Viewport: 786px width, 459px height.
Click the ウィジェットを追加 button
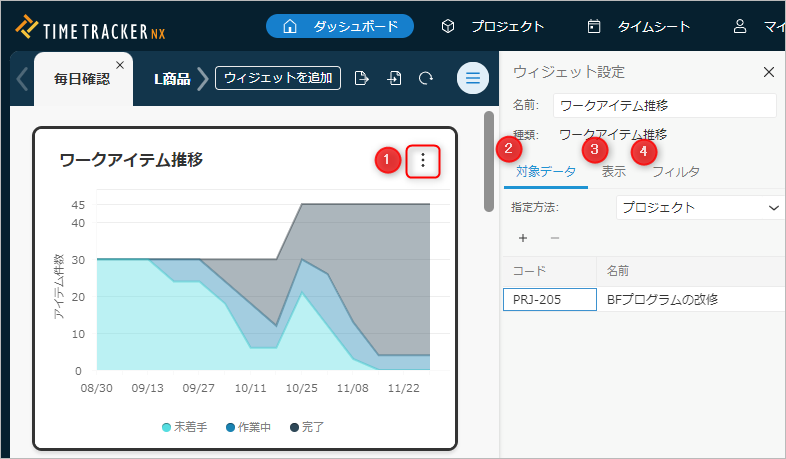(278, 78)
